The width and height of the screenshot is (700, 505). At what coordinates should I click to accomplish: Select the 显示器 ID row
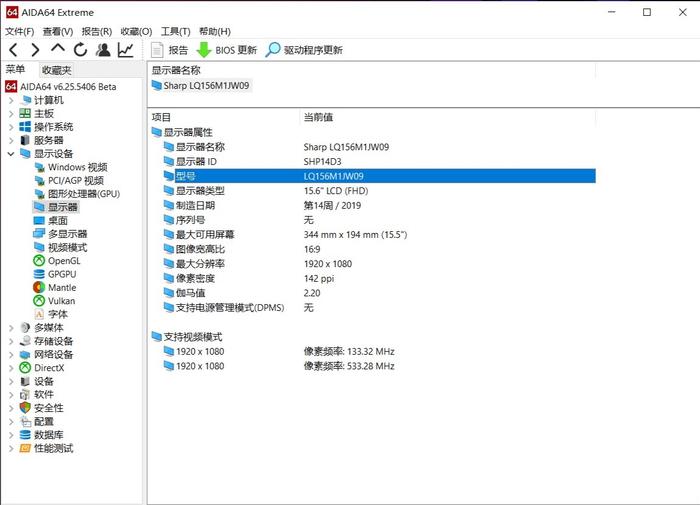(379, 162)
